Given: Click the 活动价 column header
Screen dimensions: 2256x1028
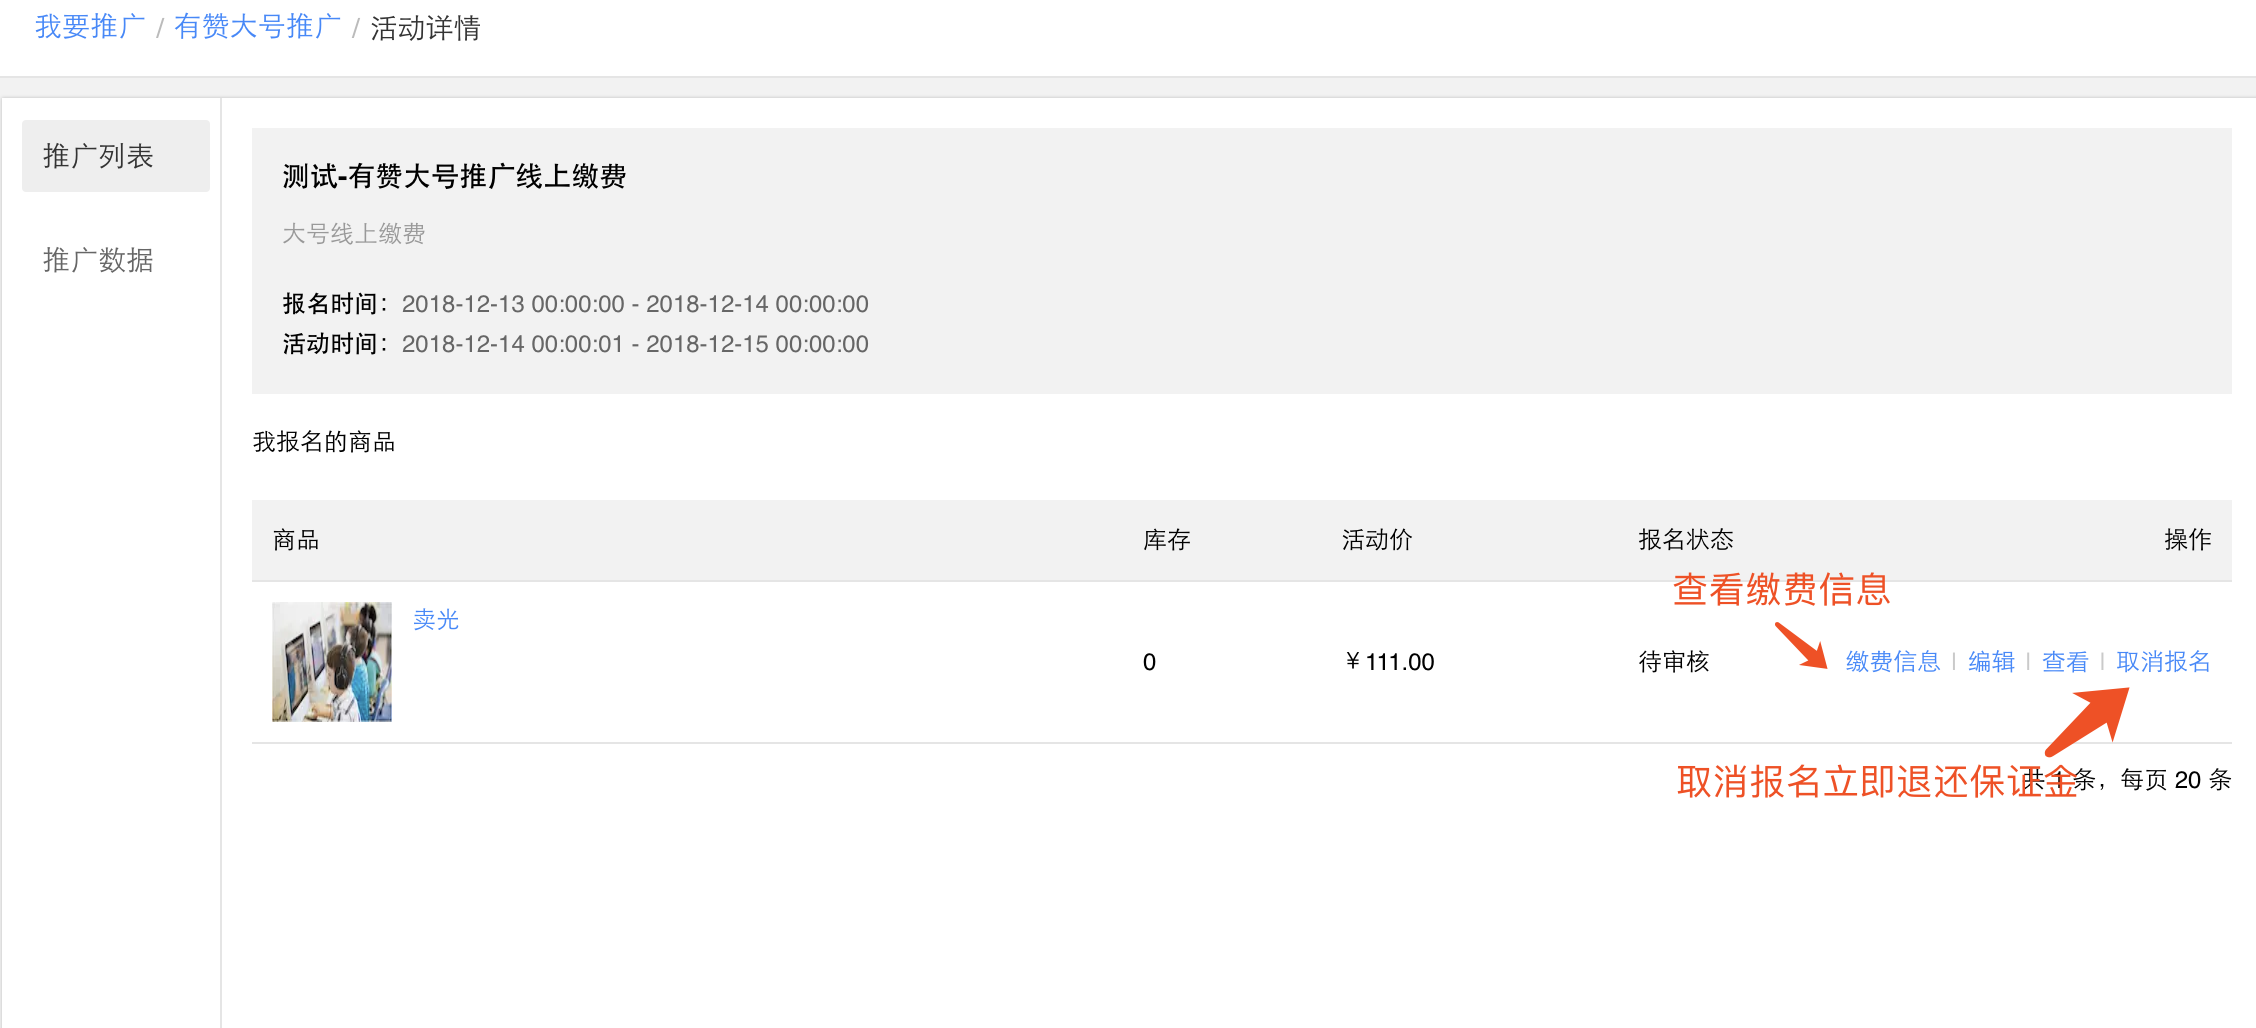Looking at the screenshot, I should tap(1377, 540).
